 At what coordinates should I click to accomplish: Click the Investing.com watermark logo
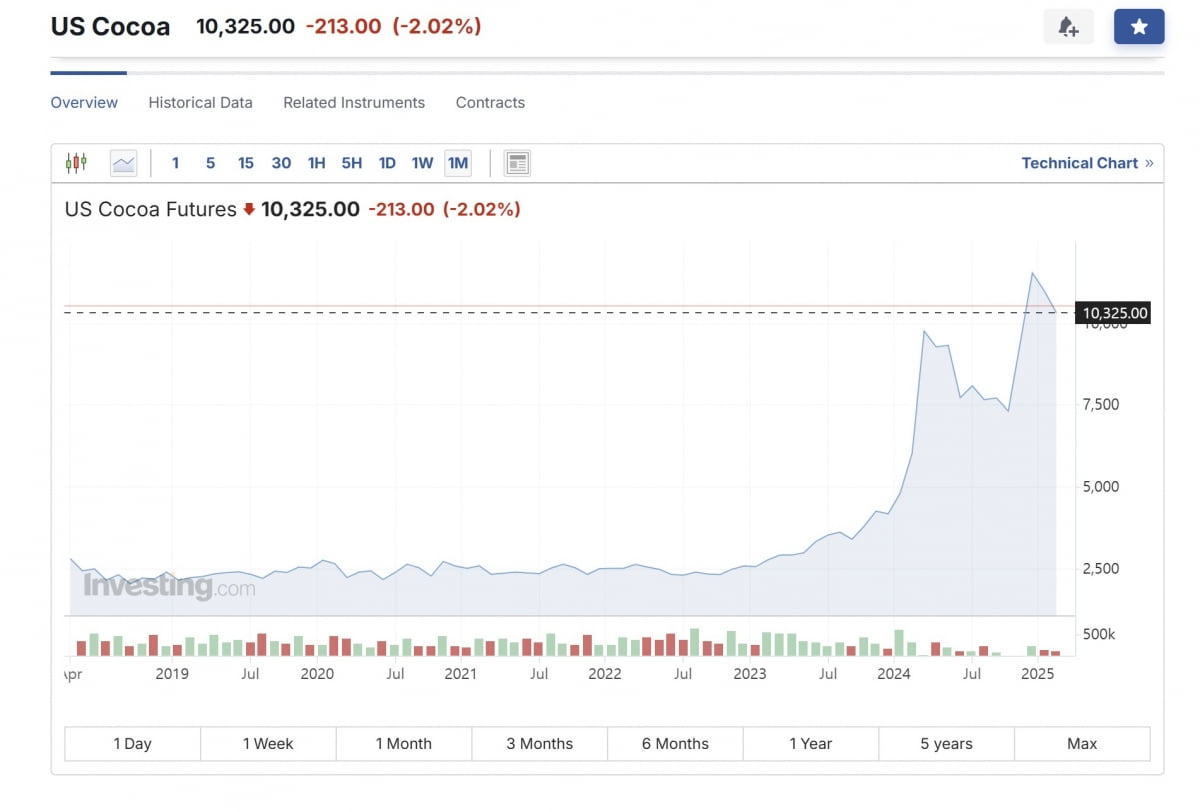[168, 586]
